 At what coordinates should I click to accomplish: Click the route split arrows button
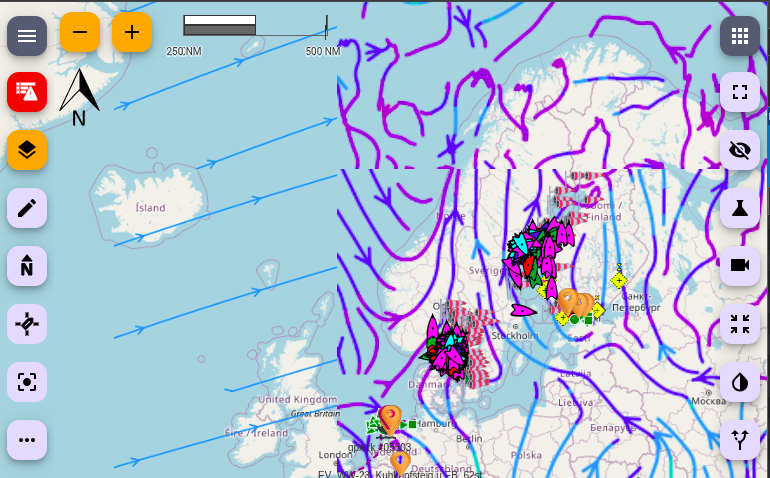pyautogui.click(x=740, y=440)
